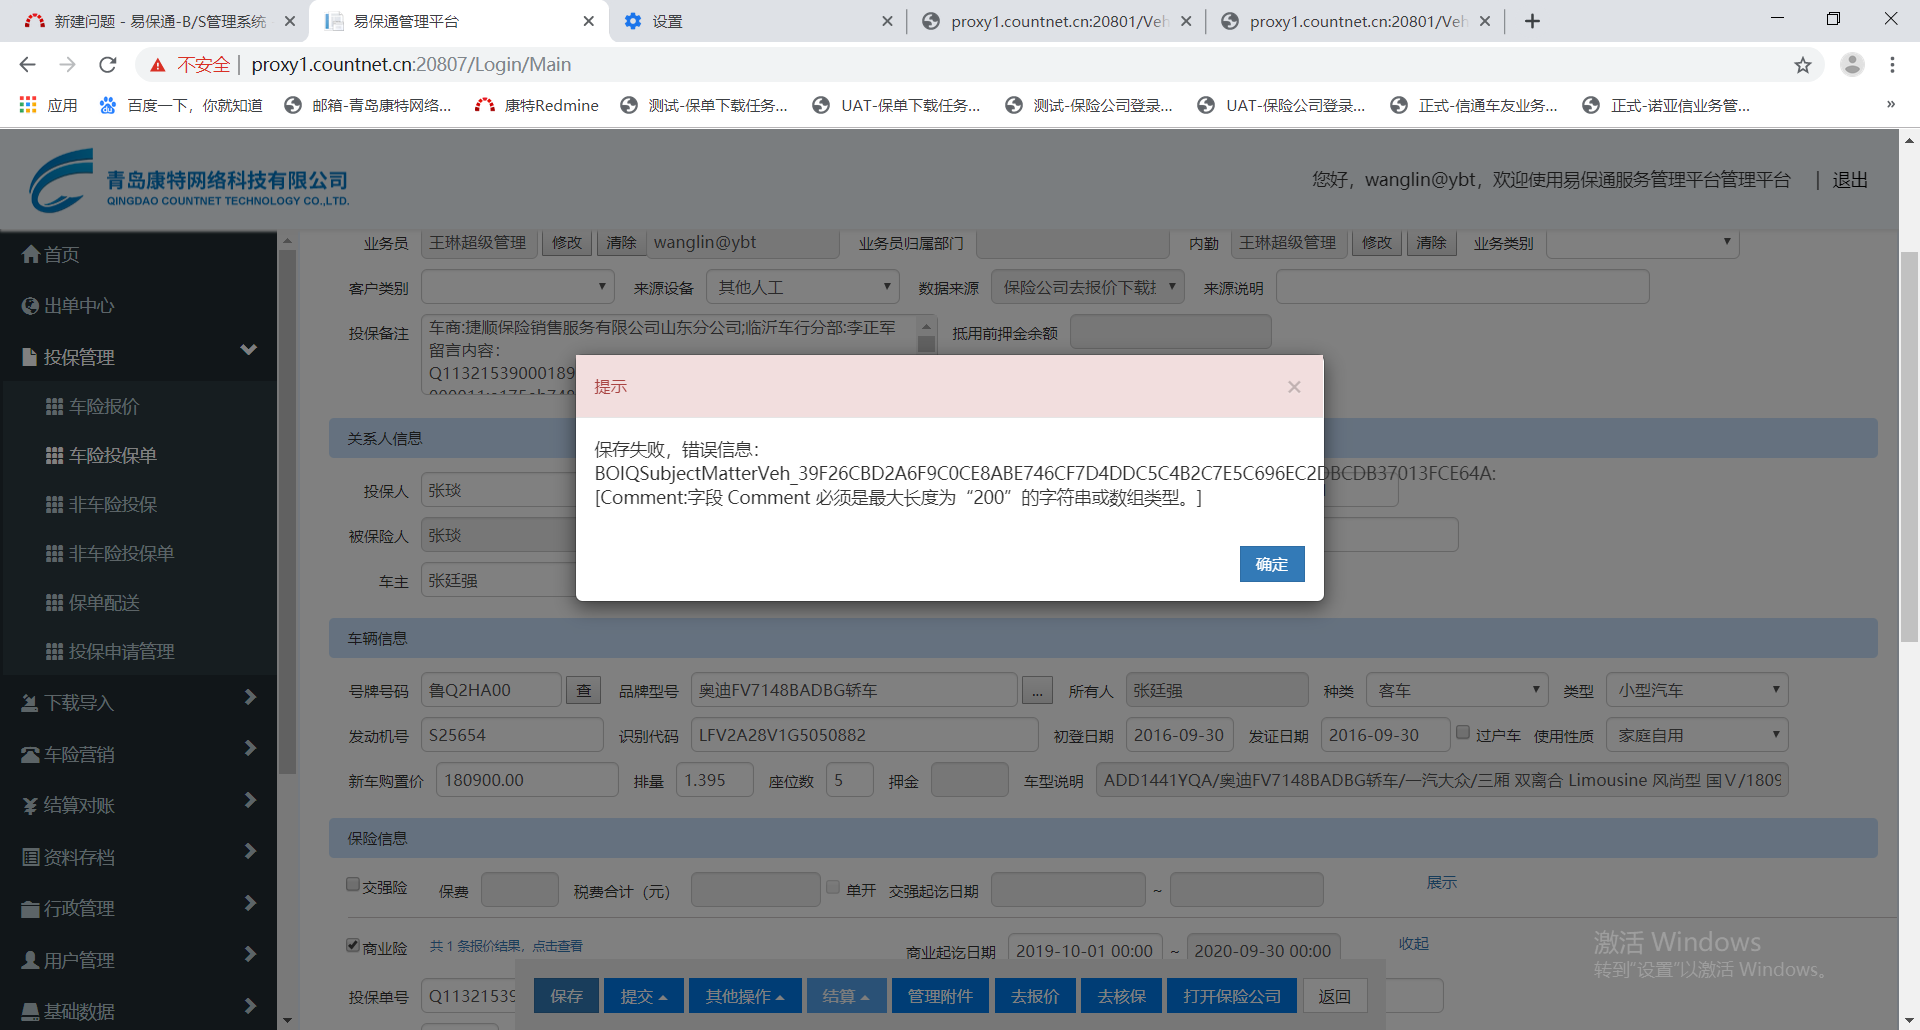
Task: Open the 类型 dropdown showing 小型汽车
Action: (x=1697, y=690)
